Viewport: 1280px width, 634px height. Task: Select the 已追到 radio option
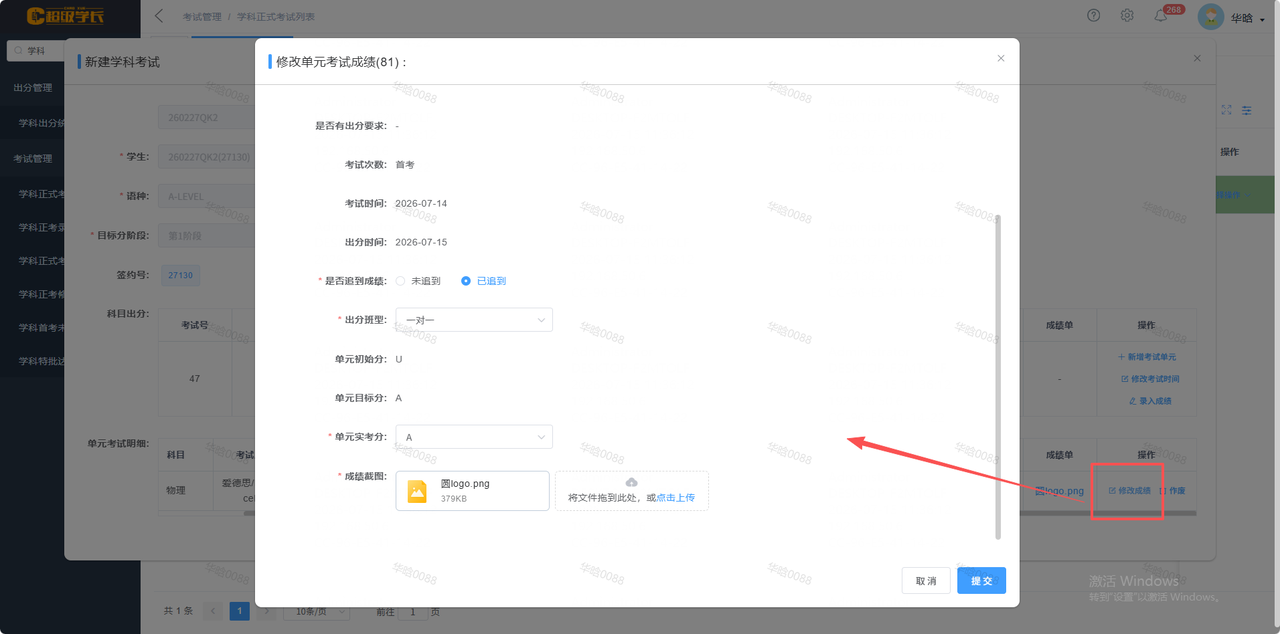click(x=483, y=281)
